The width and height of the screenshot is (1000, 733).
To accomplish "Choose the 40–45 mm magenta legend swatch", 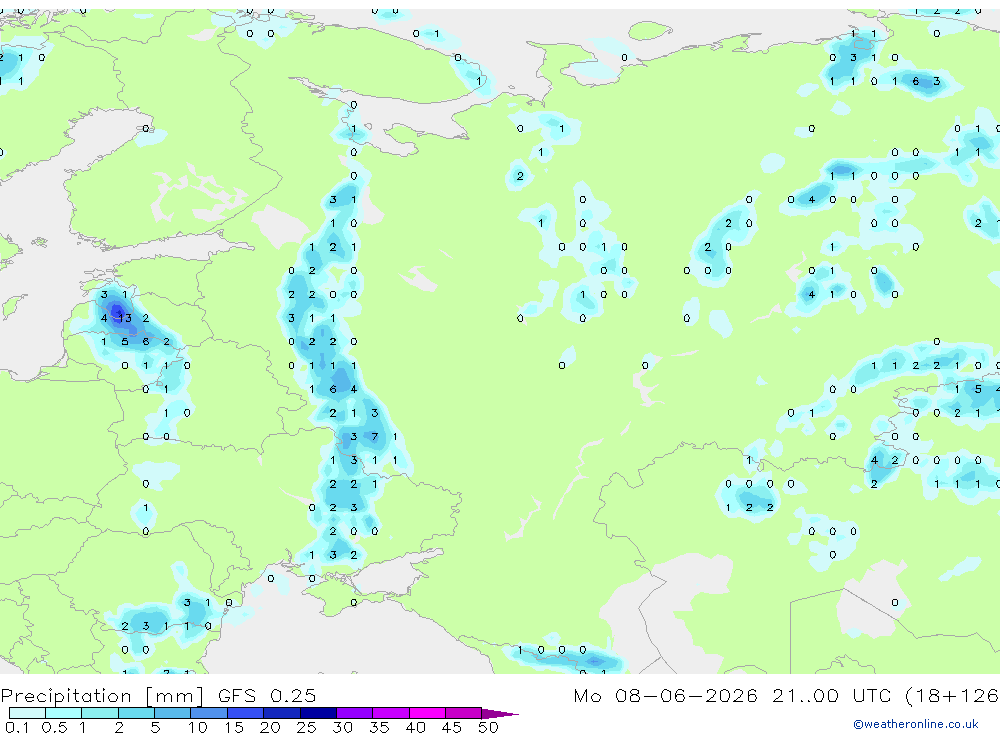I will (x=427, y=713).
